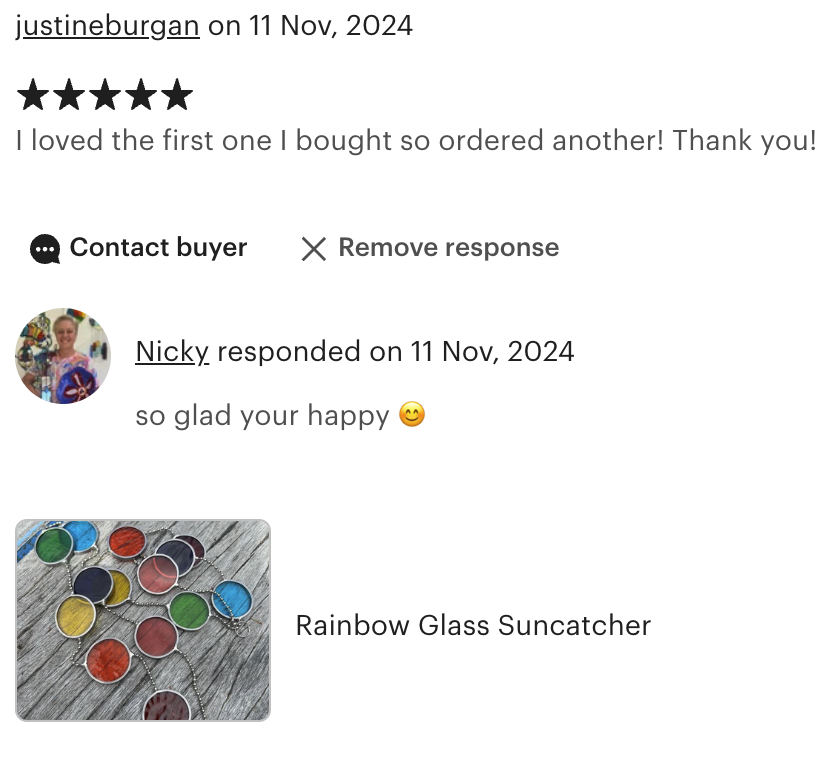Click the X icon beside Remove response
Viewport: 836px width, 766px height.
[x=314, y=249]
